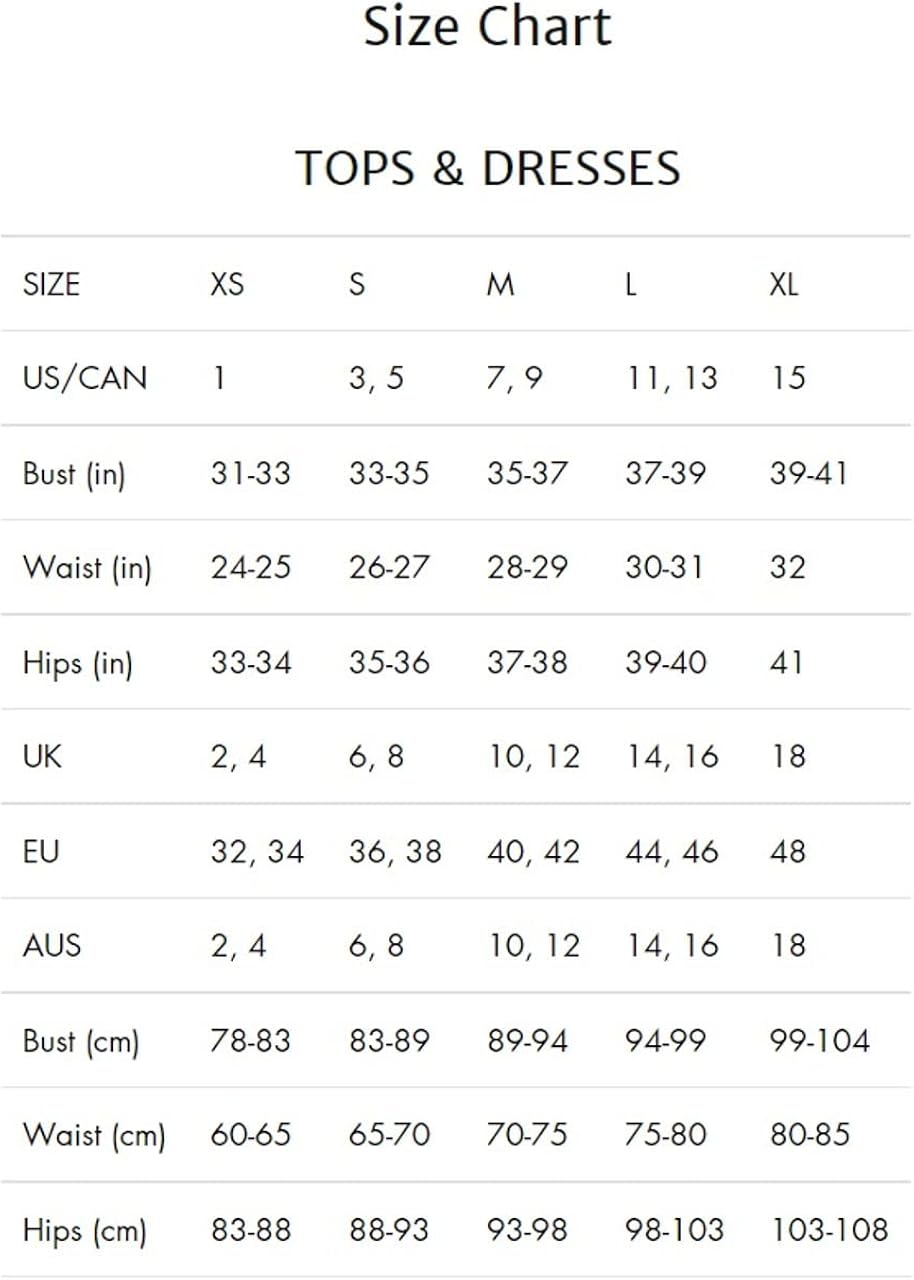This screenshot has height=1280, width=914.
Task: Select UK size value 10, 12
Action: point(533,757)
